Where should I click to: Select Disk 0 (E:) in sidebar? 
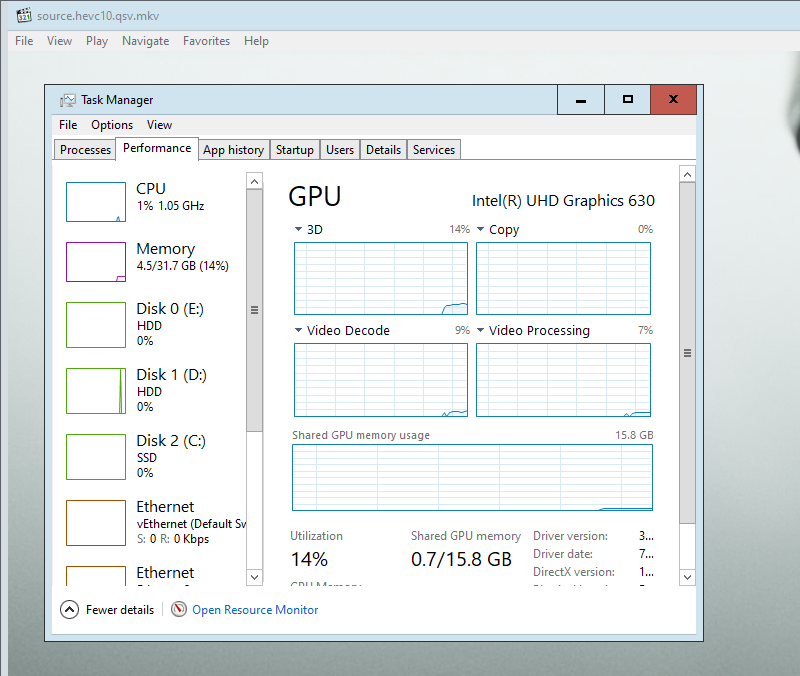tap(169, 309)
